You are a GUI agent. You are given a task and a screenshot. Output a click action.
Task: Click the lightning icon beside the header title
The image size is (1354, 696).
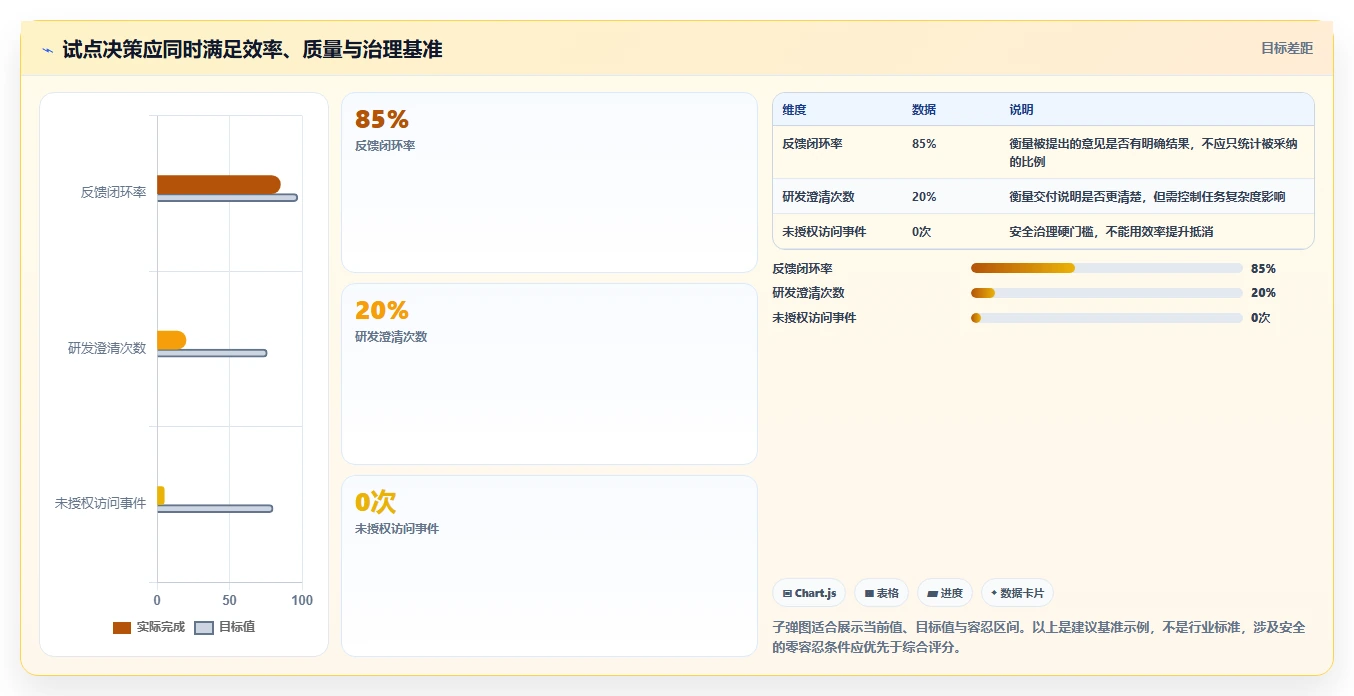48,50
